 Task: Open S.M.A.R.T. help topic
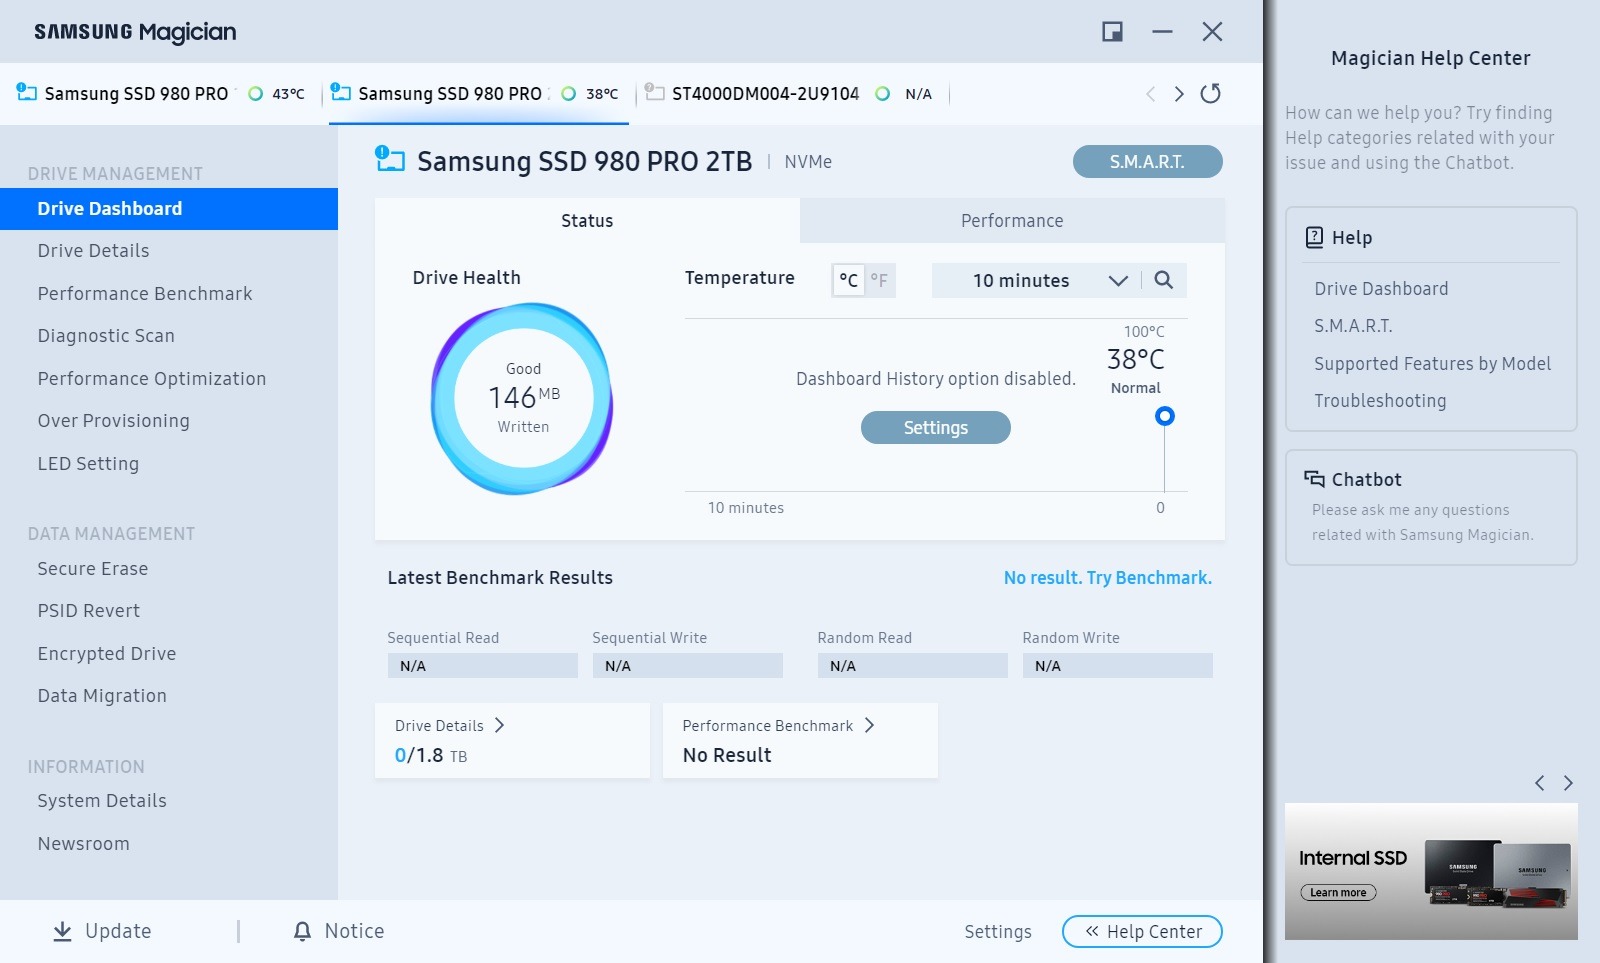coord(1353,326)
